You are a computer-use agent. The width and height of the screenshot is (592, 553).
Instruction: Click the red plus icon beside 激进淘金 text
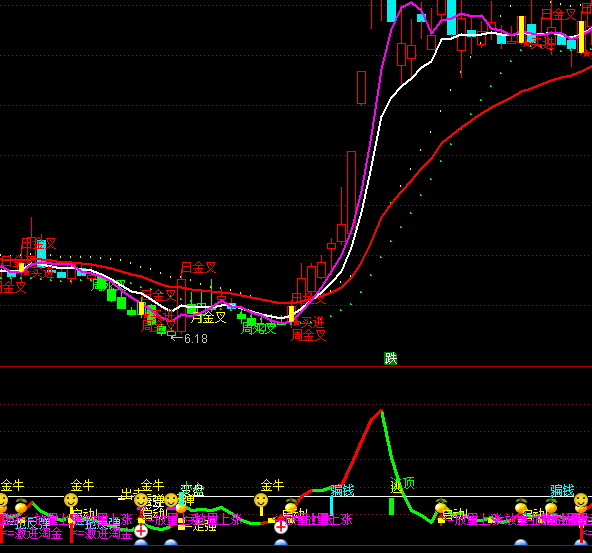pyautogui.click(x=141, y=531)
